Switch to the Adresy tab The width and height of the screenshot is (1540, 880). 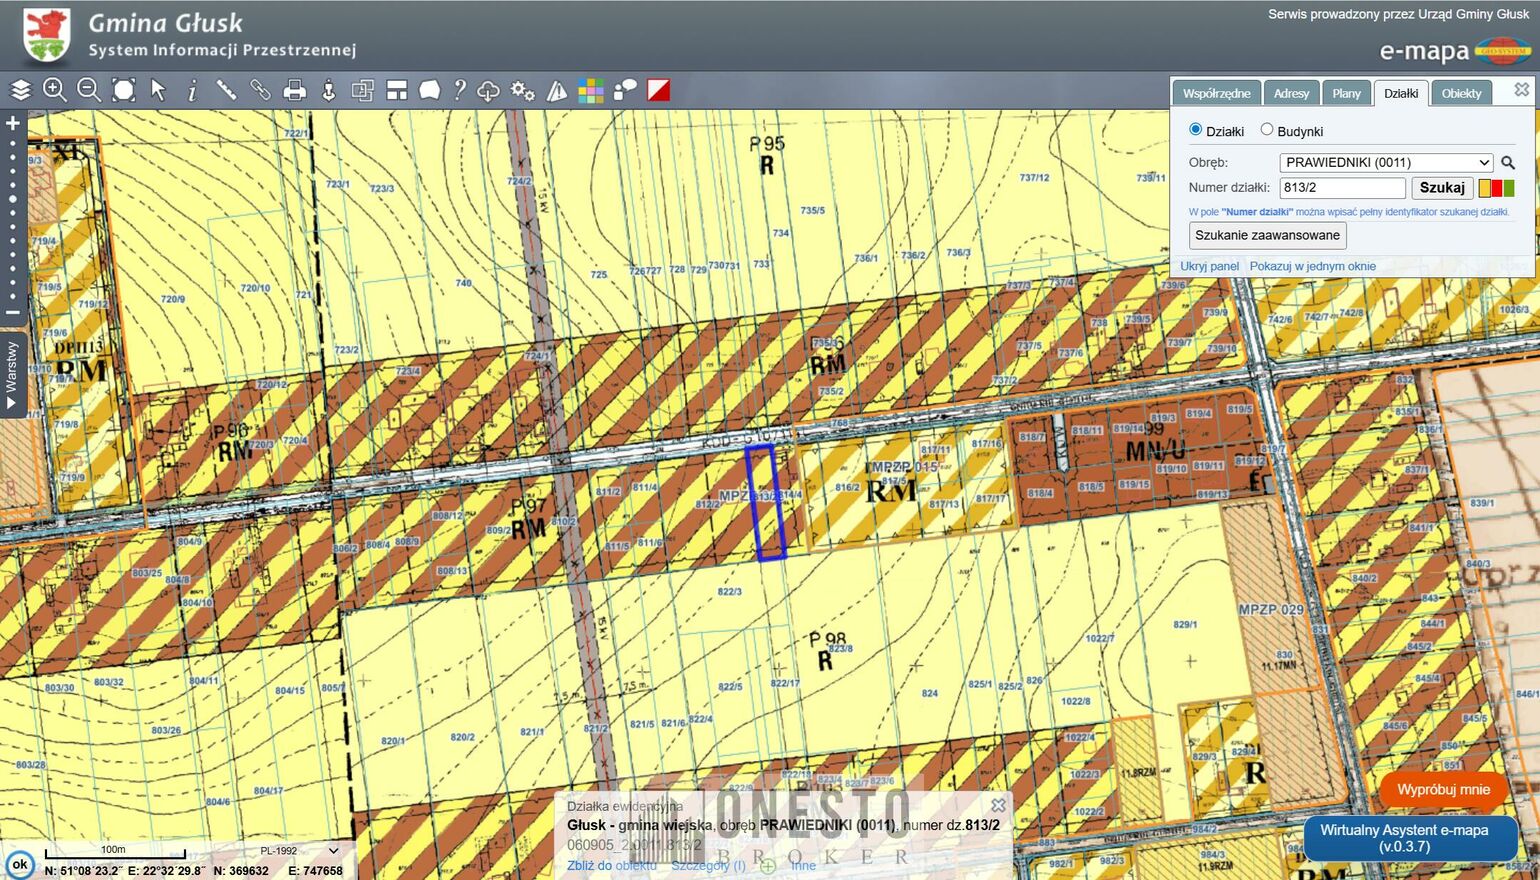pyautogui.click(x=1291, y=93)
